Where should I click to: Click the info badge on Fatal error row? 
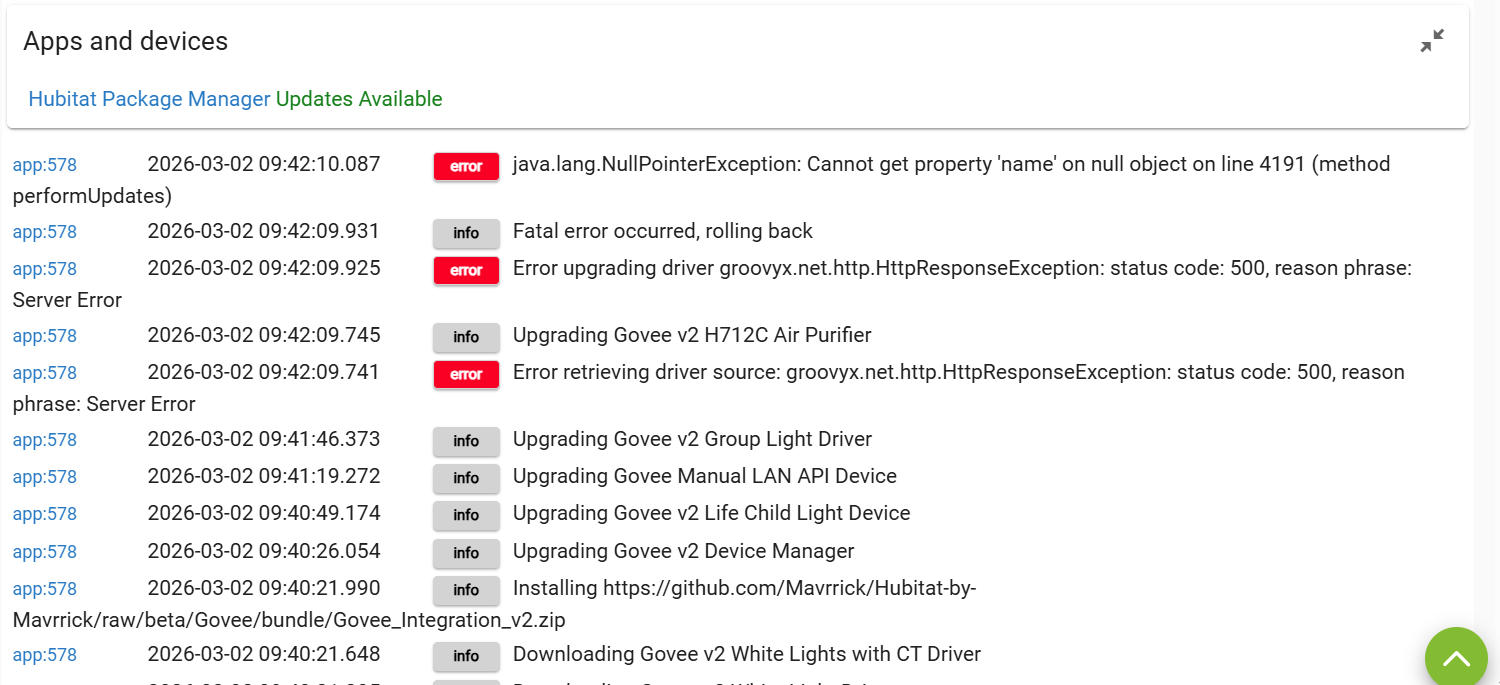466,233
